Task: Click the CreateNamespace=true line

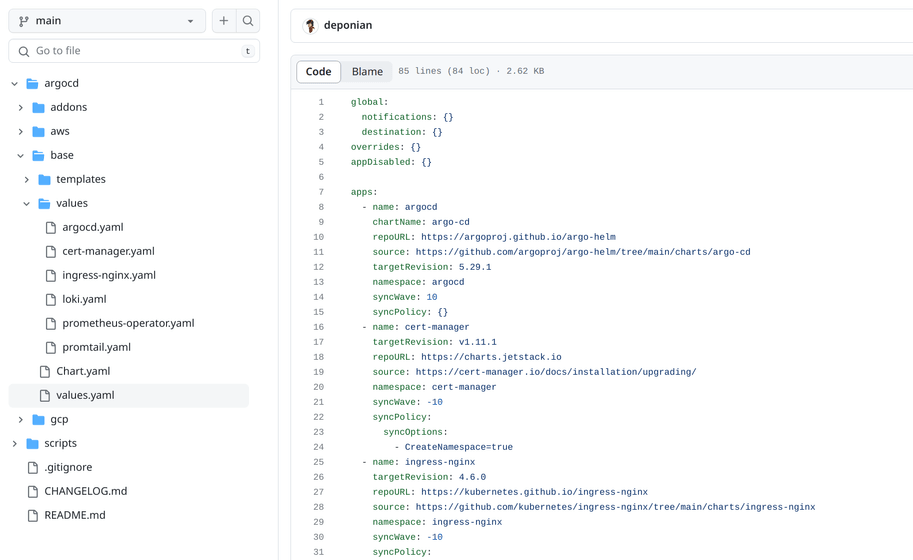Action: coord(459,447)
